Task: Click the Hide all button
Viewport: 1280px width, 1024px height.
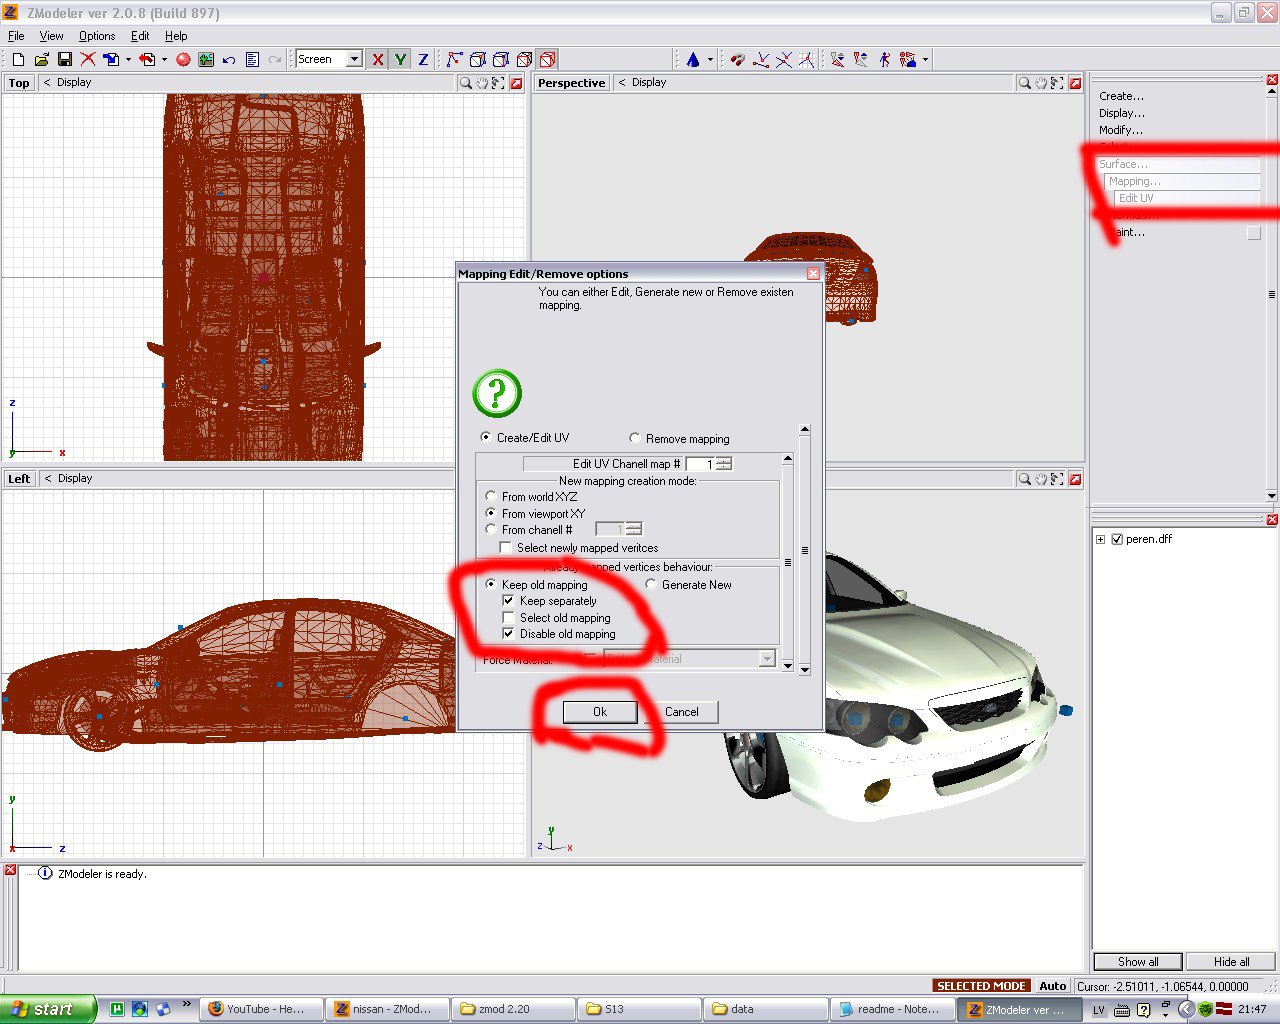Action: (x=1231, y=962)
